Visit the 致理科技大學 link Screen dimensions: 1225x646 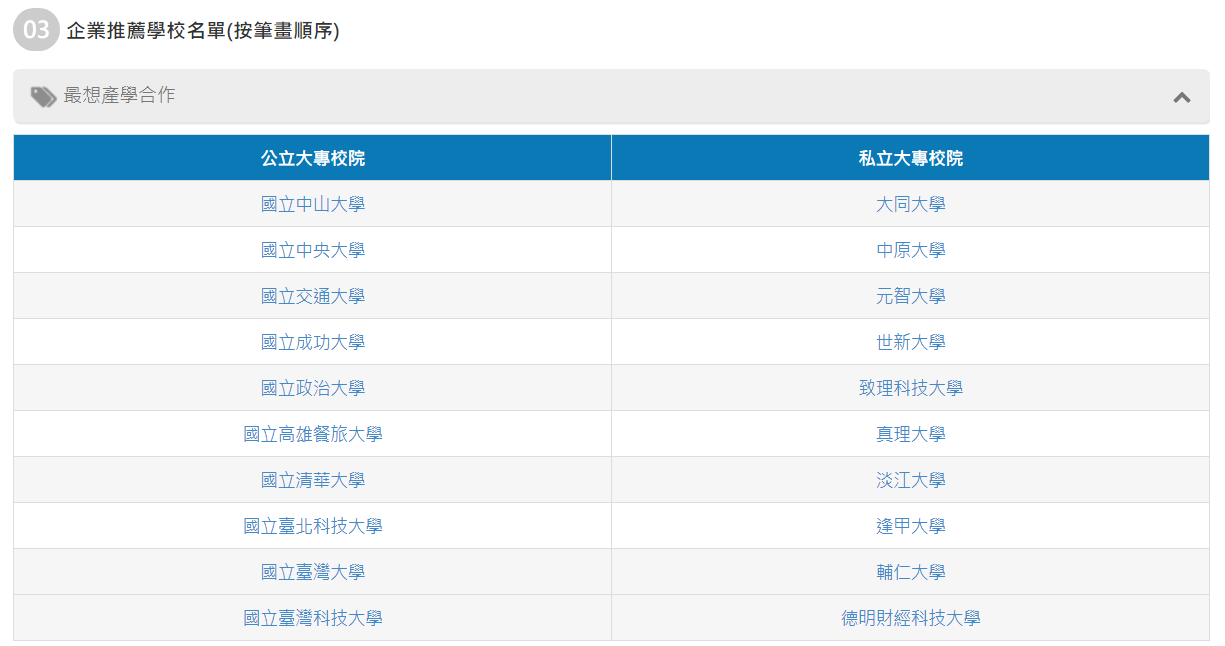click(911, 388)
